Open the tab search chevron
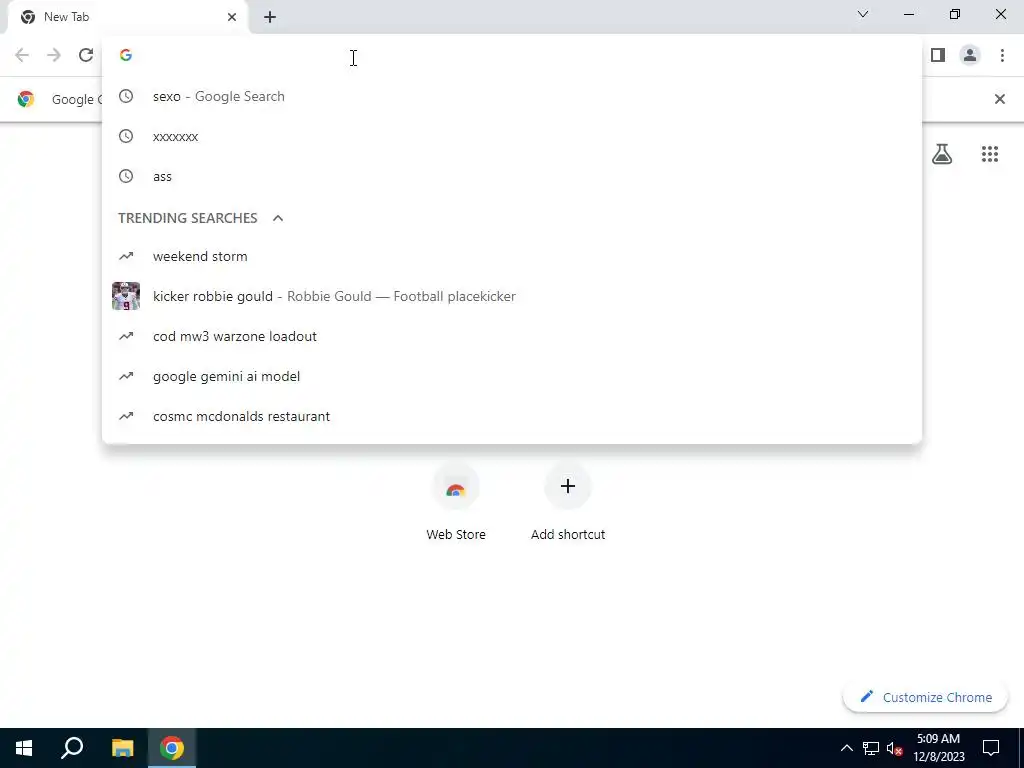Viewport: 1024px width, 768px height. (x=863, y=14)
